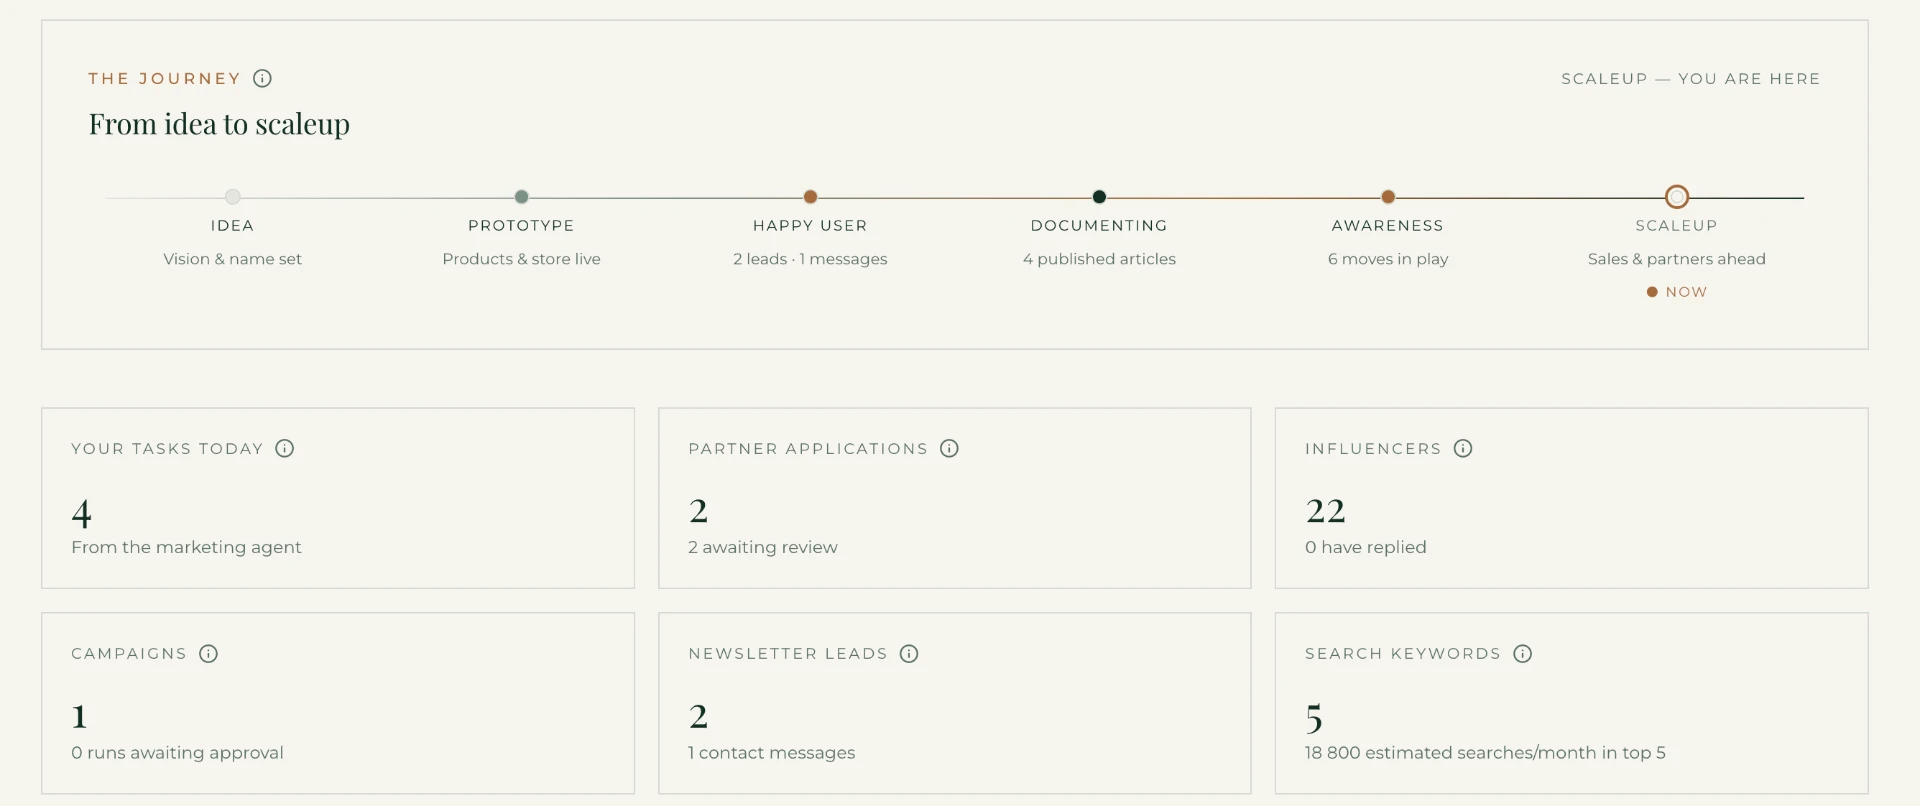Image resolution: width=1920 pixels, height=806 pixels.
Task: Click the PROTOTYPE stage label
Action: pos(521,226)
